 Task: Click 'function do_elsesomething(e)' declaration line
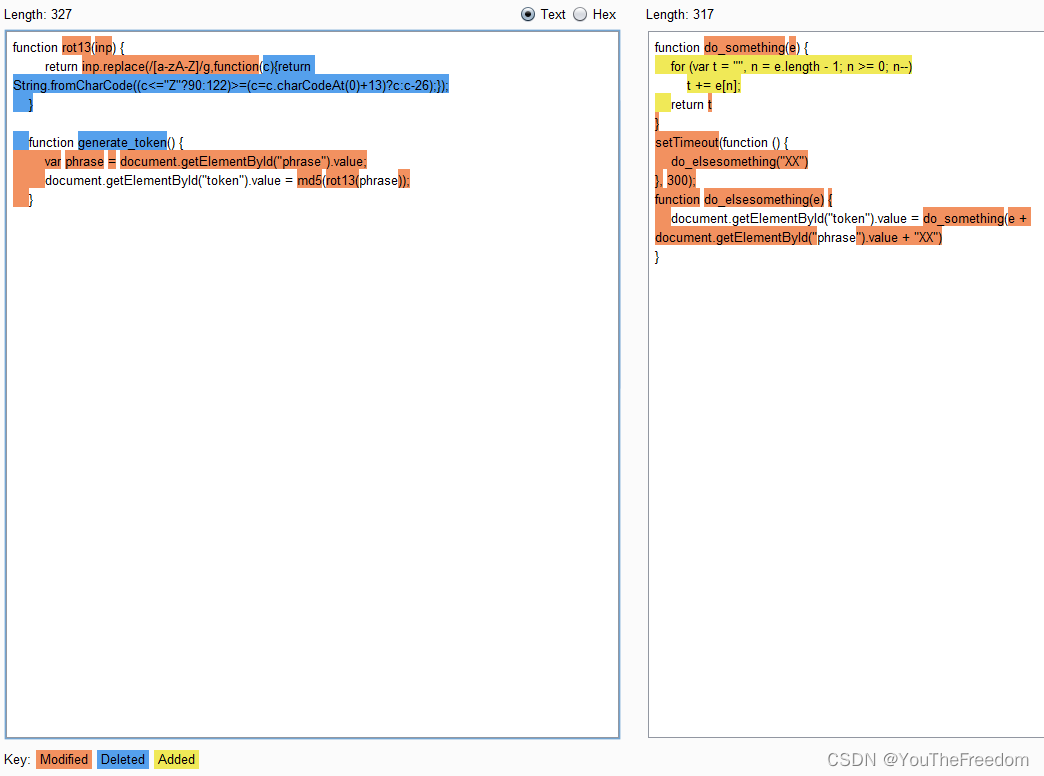tap(744, 199)
